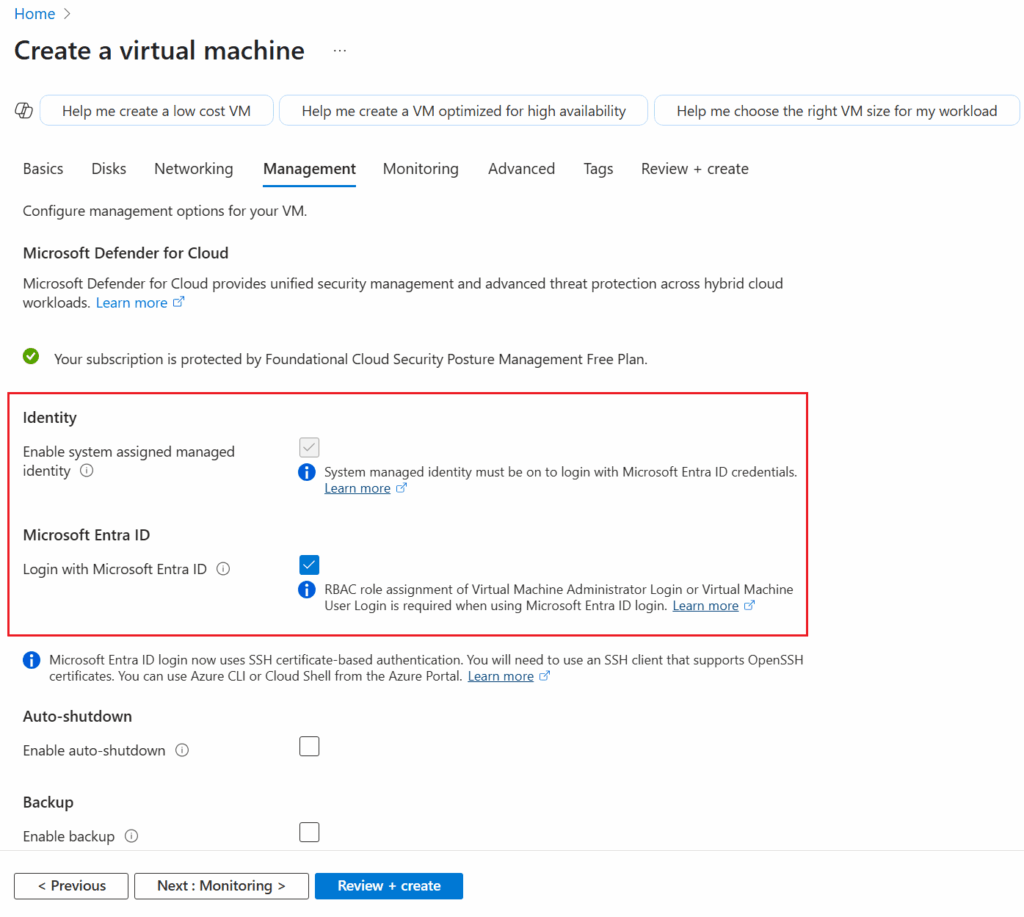
Task: Click green check icon for subscription protection
Action: pos(31,357)
